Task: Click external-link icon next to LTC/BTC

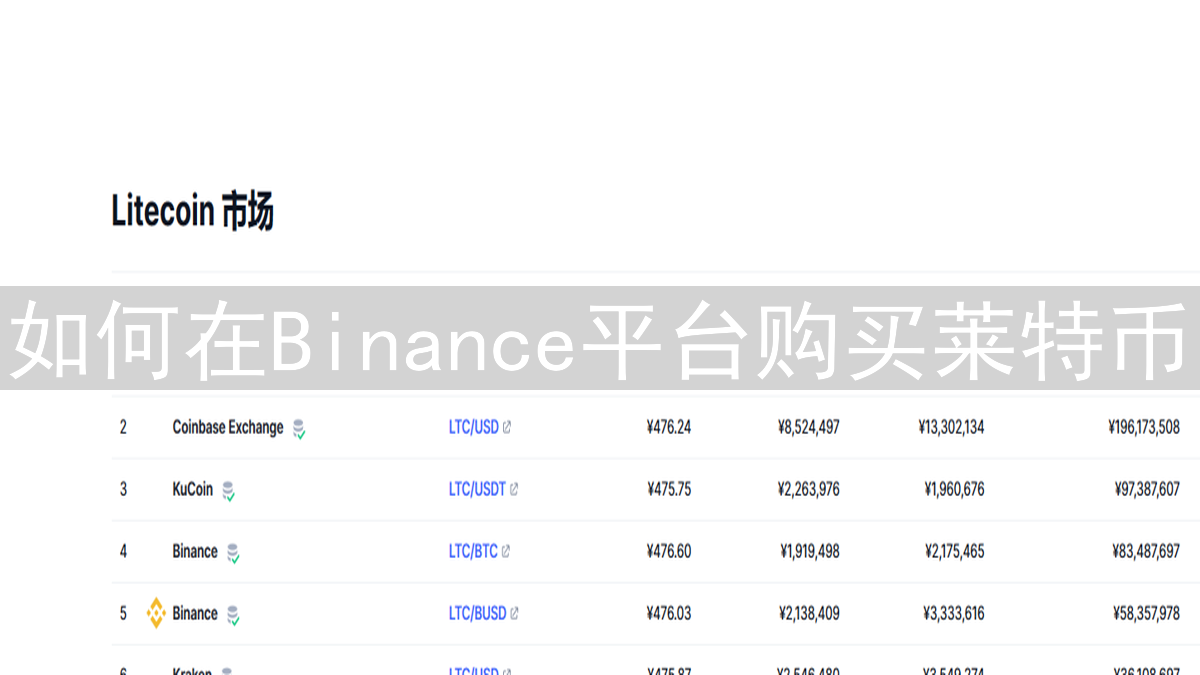Action: (506, 551)
